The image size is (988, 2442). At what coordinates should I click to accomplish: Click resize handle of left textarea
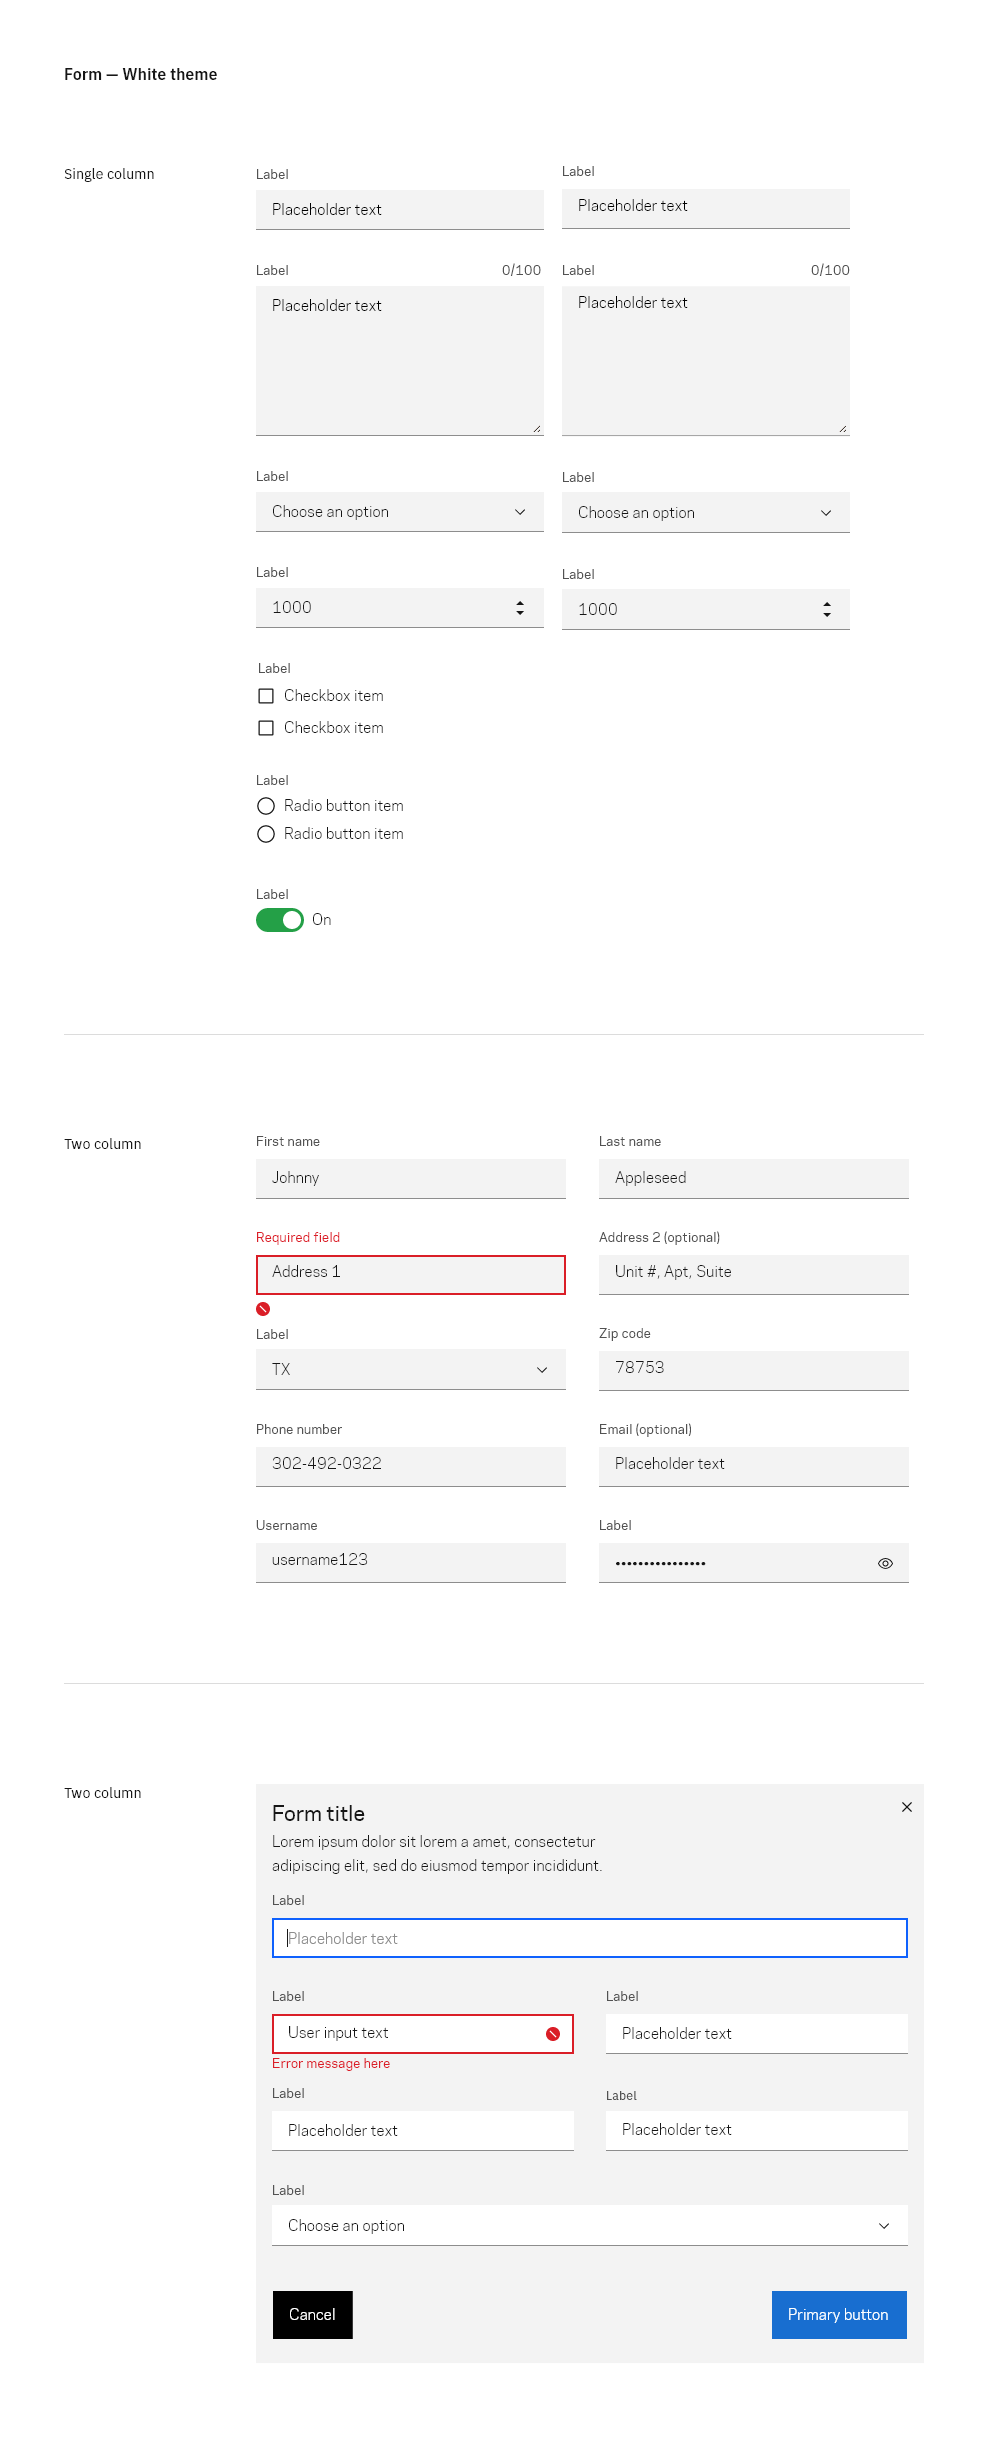coord(537,429)
